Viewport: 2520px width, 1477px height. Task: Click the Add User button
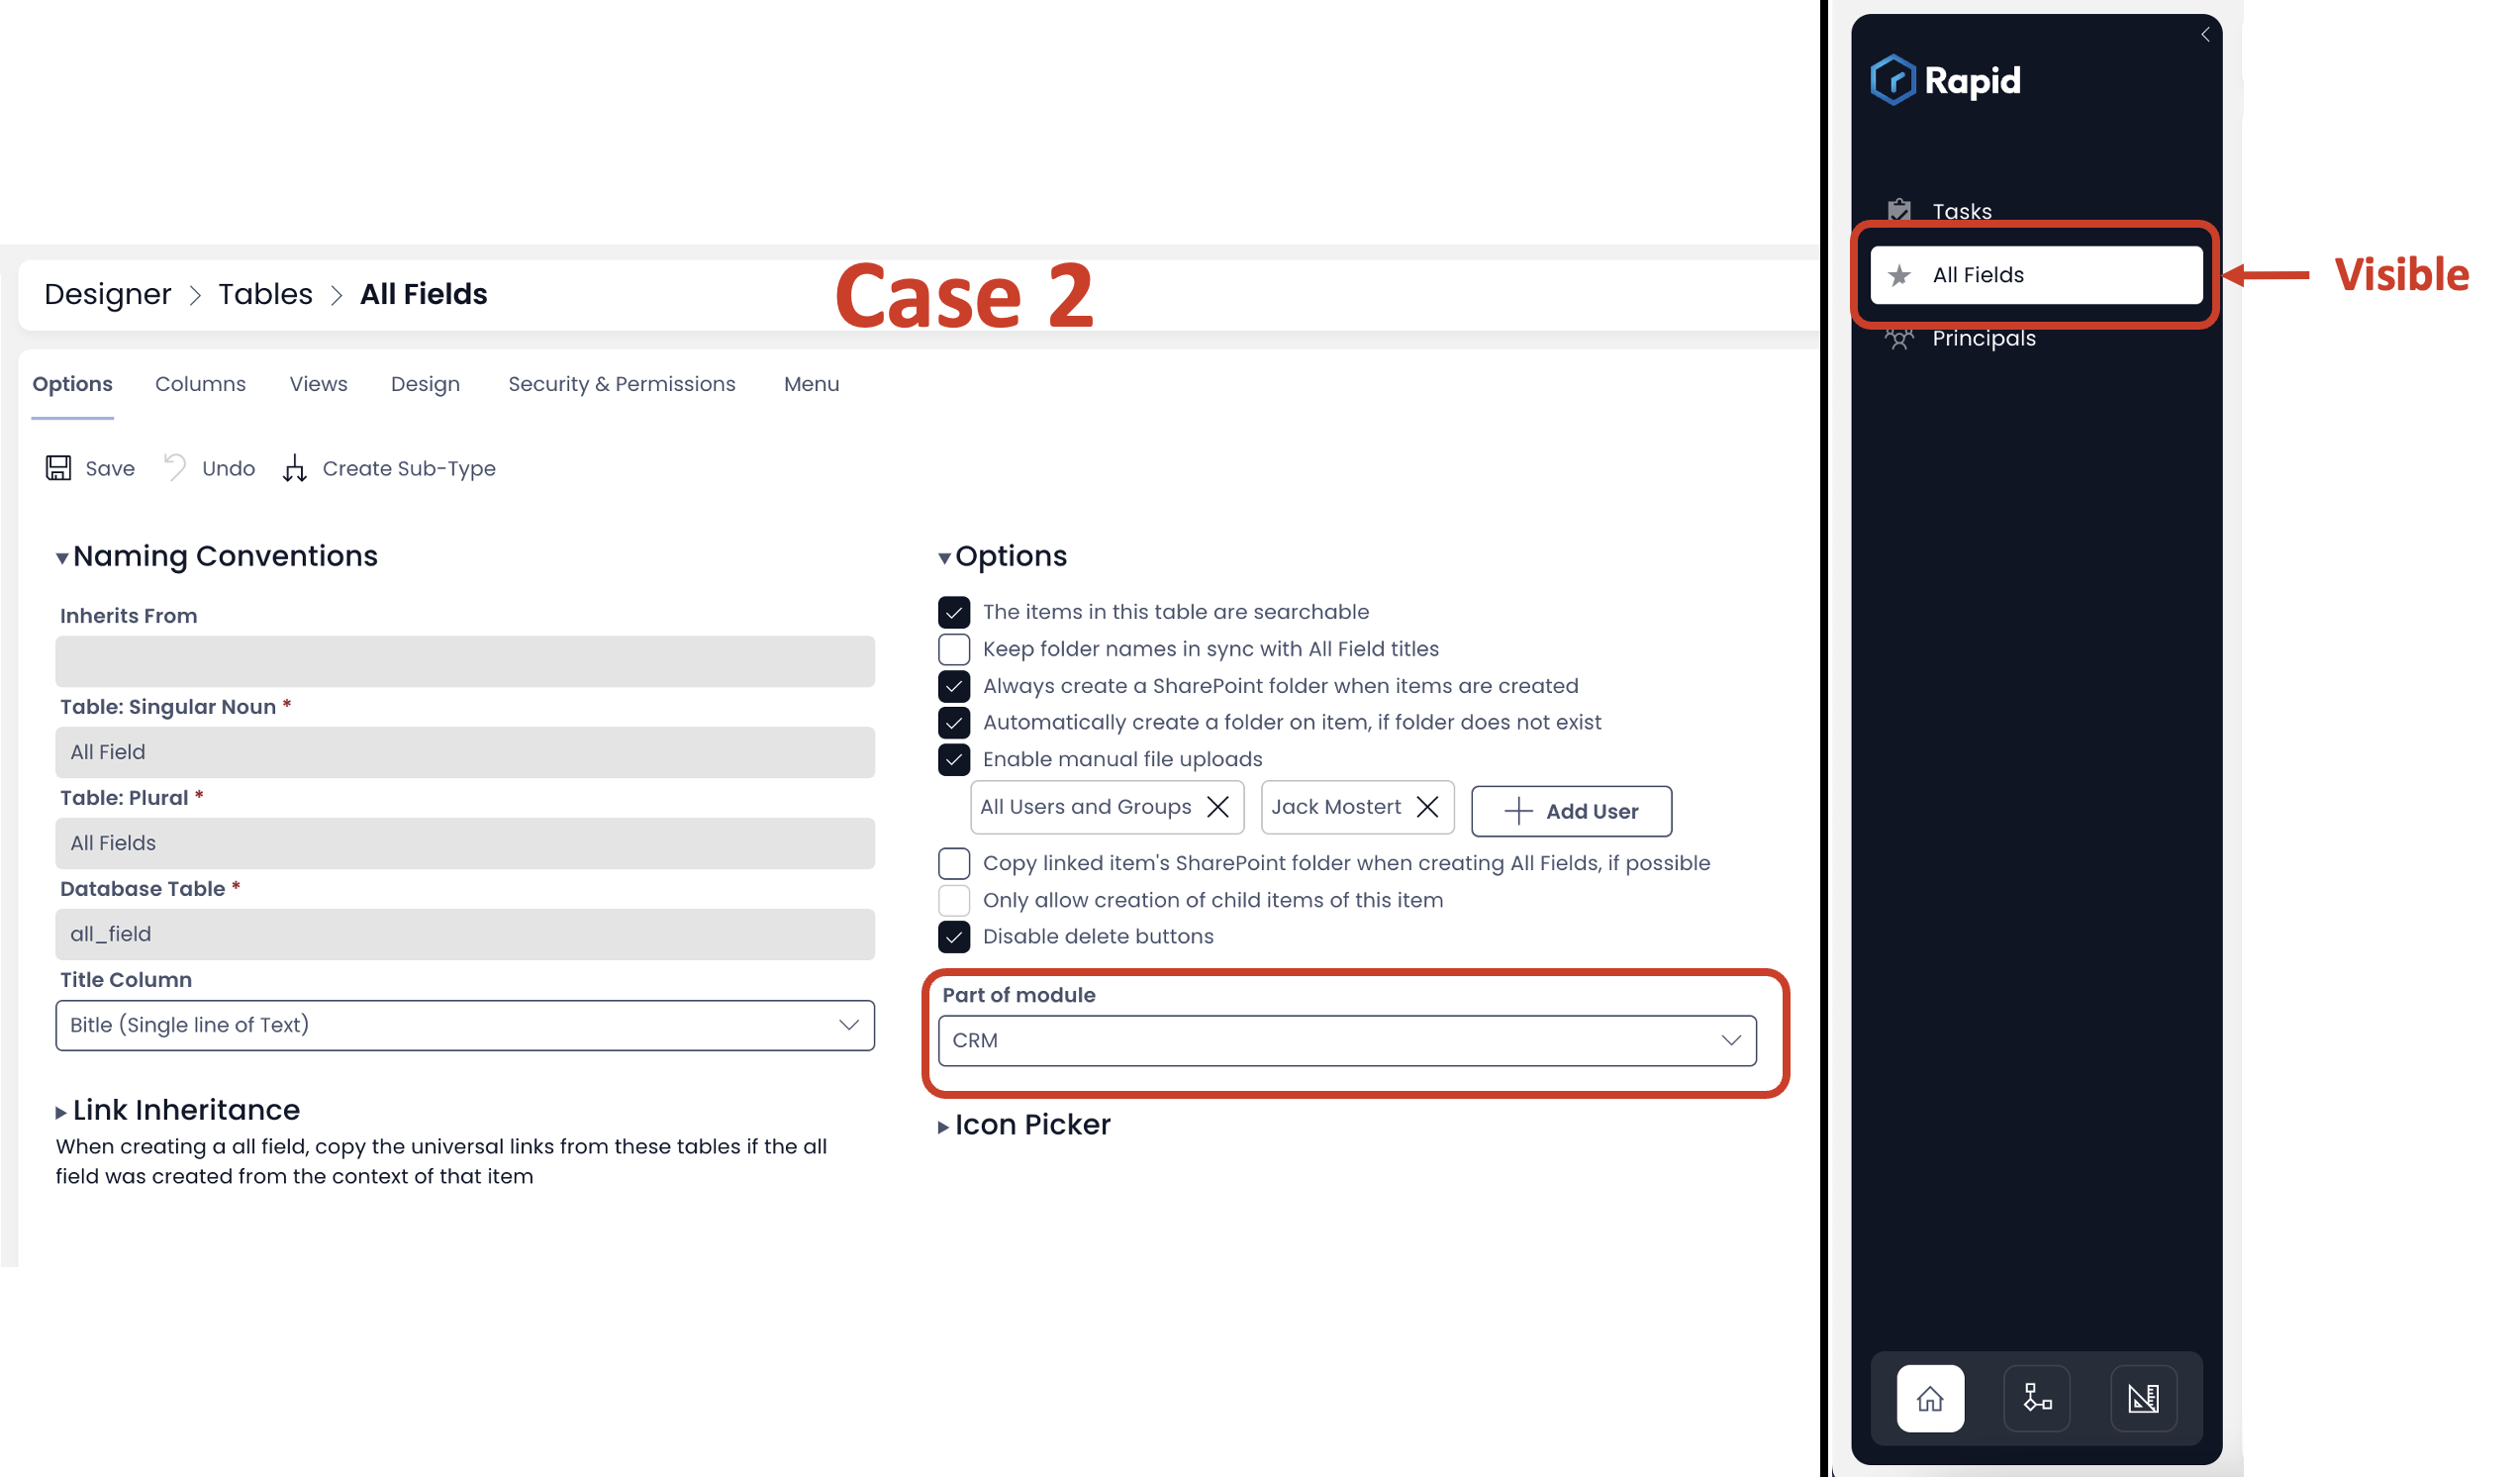(x=1571, y=811)
